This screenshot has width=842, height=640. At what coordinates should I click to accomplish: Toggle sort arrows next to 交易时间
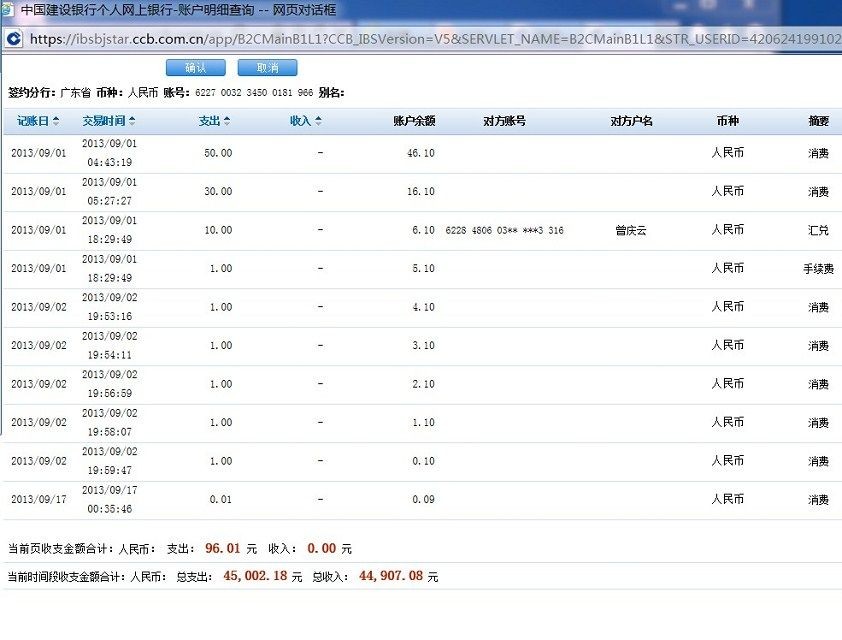pyautogui.click(x=132, y=121)
